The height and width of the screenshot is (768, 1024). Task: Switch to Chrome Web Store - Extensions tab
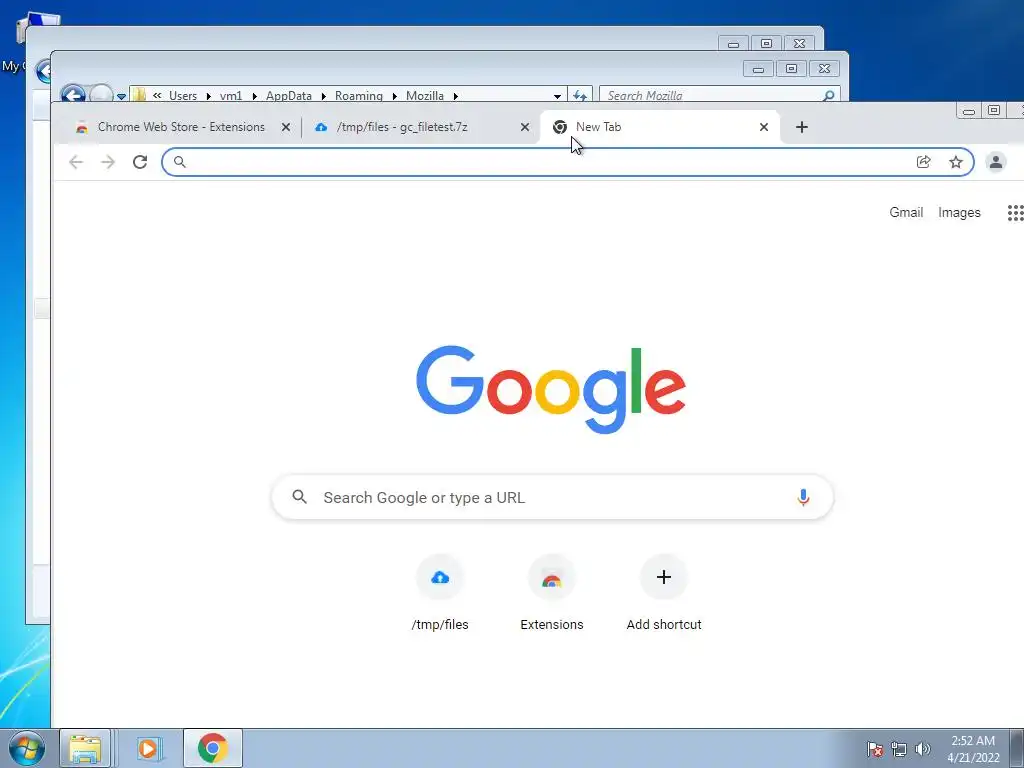tap(182, 127)
